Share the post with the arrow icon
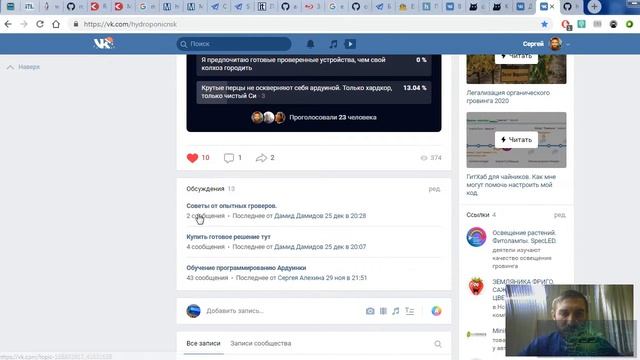 [x=261, y=158]
